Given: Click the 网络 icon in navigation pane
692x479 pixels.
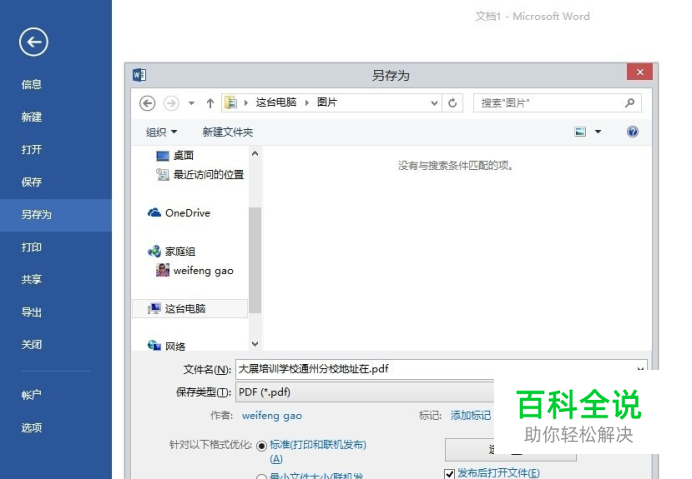Looking at the screenshot, I should [154, 345].
